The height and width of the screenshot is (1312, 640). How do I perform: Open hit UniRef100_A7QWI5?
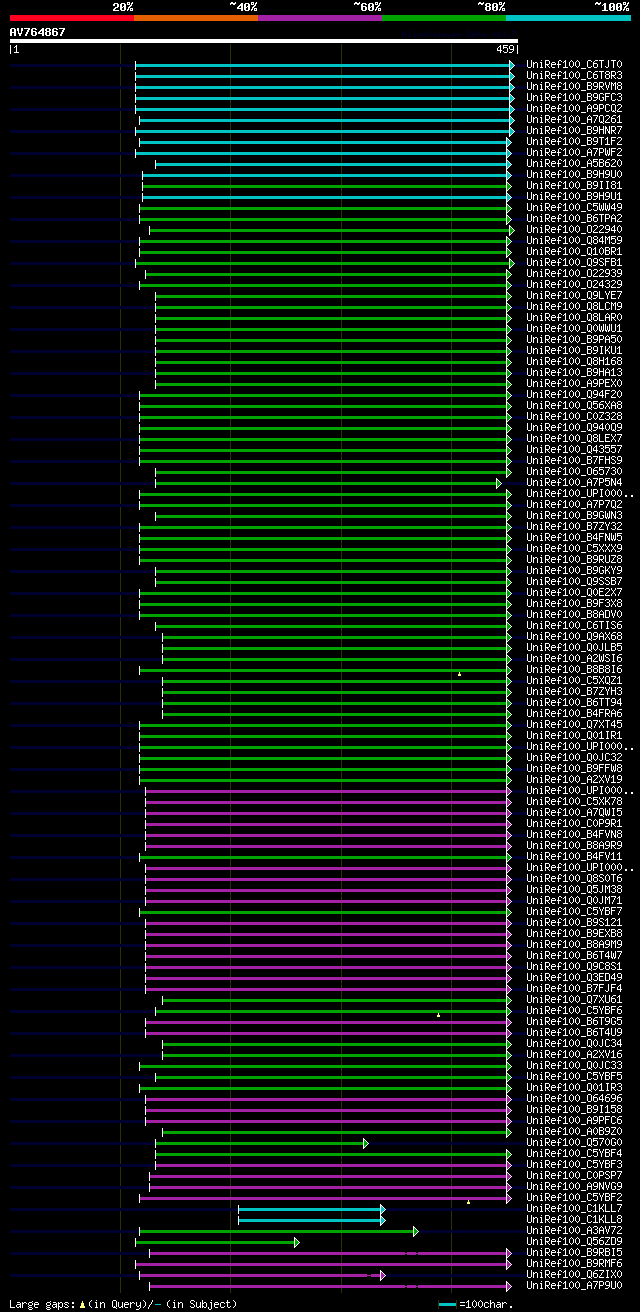click(574, 813)
